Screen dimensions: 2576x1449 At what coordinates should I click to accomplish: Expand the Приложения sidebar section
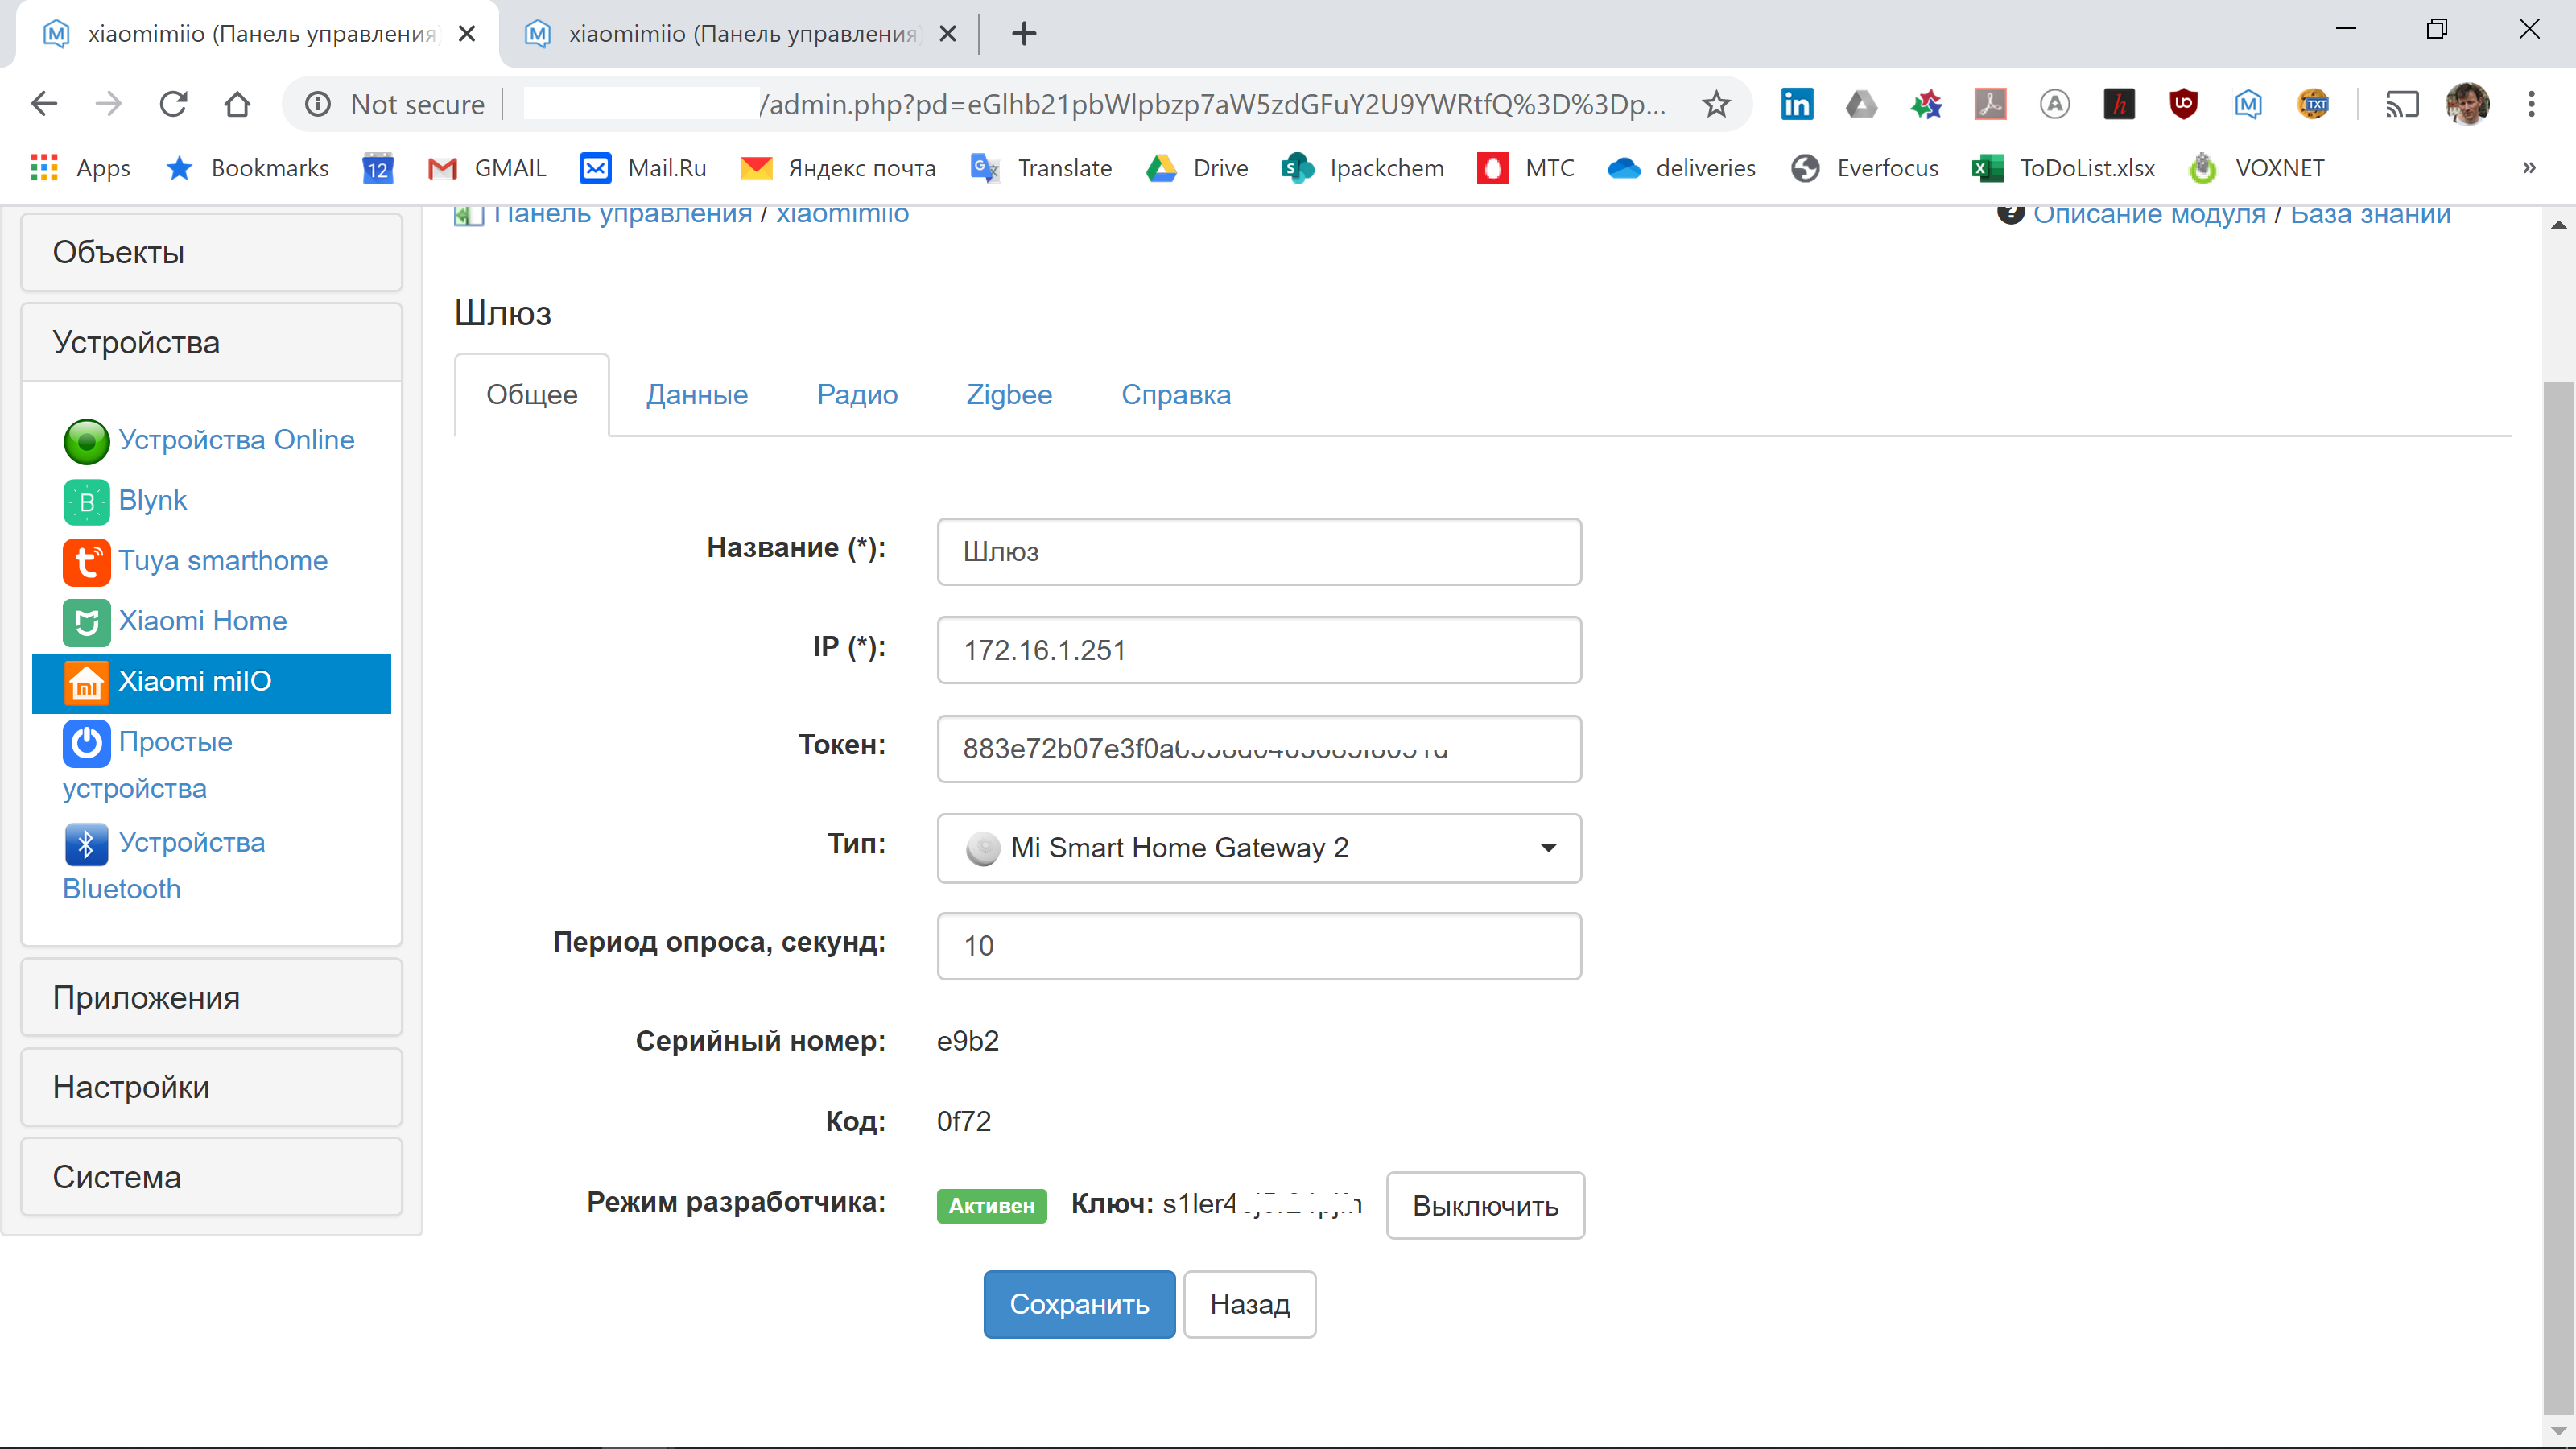(x=211, y=998)
